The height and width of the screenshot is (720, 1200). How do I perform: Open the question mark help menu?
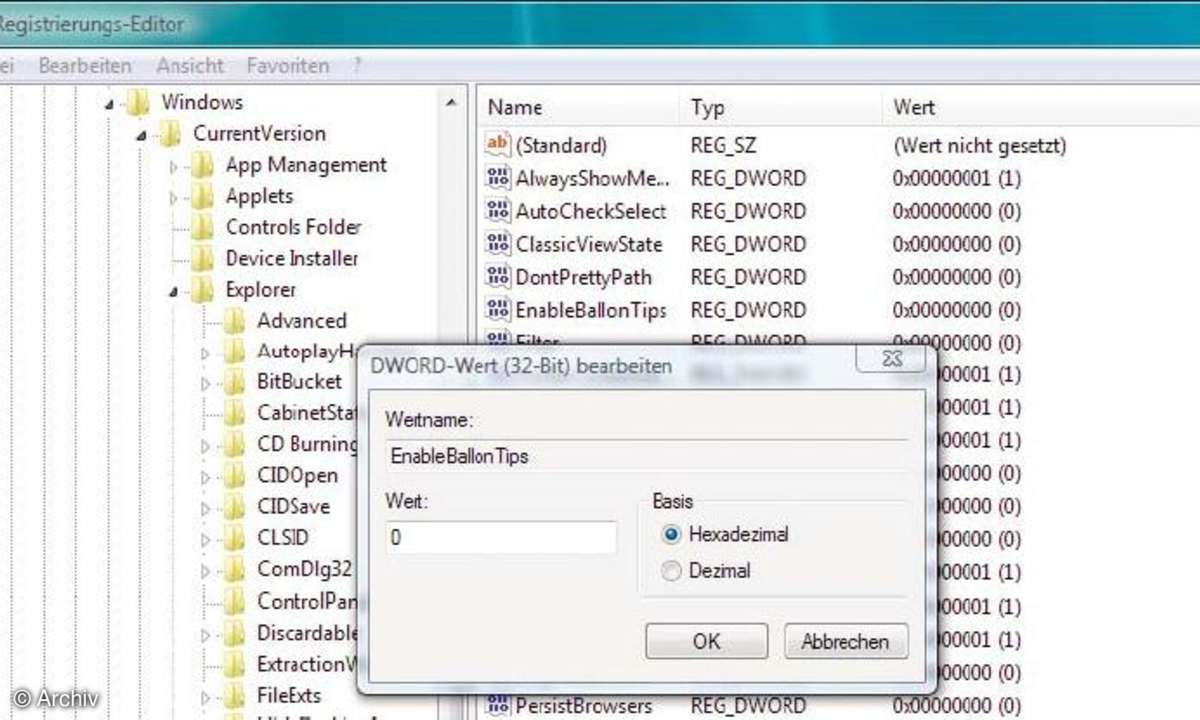click(x=357, y=66)
